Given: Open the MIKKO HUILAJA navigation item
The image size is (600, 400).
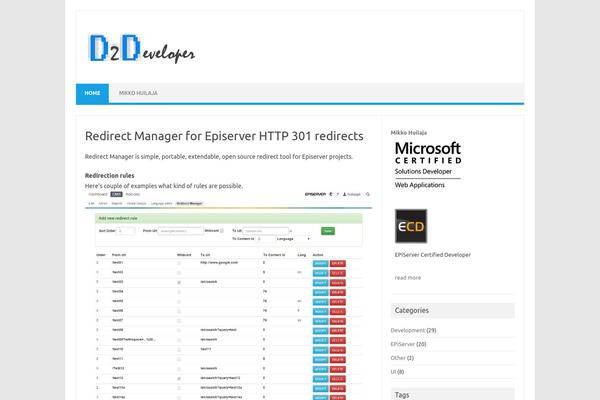Looking at the screenshot, I should pyautogui.click(x=138, y=93).
